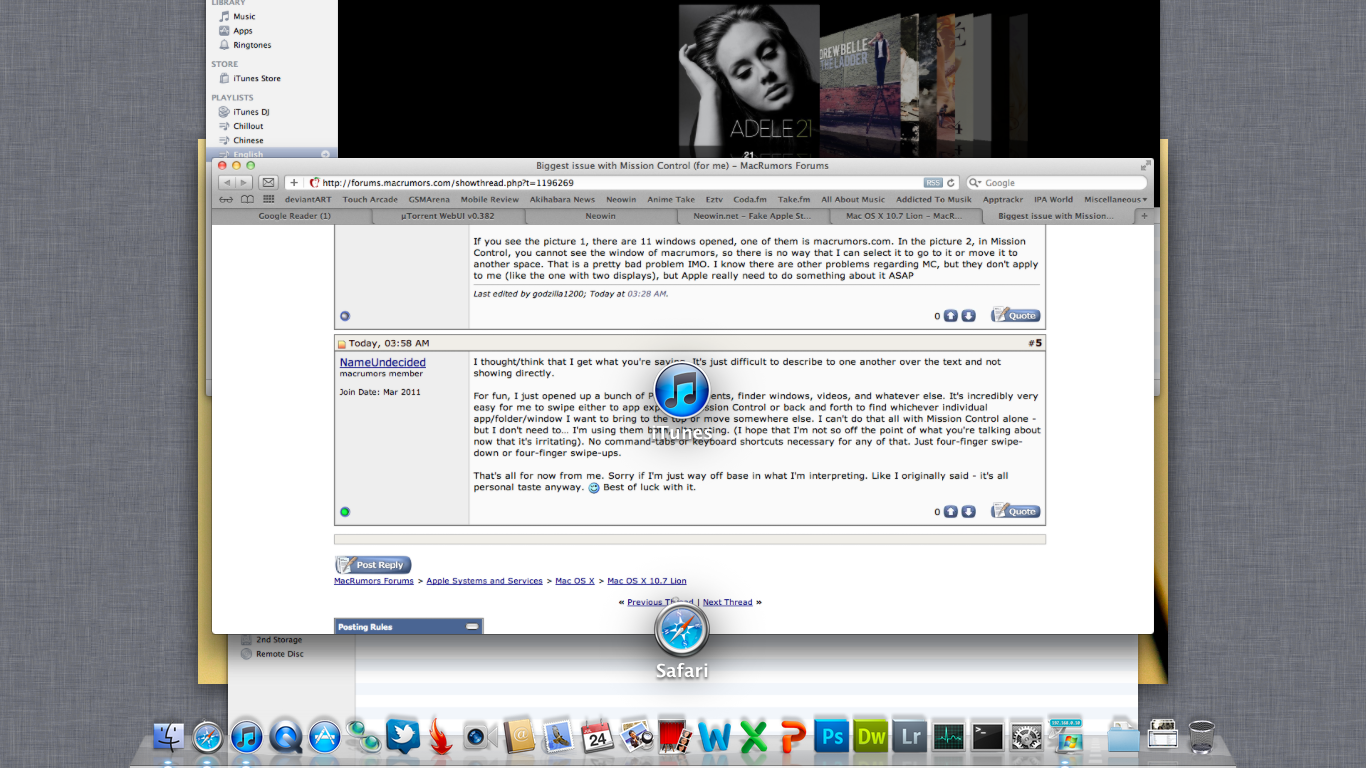Image resolution: width=1366 pixels, height=768 pixels.
Task: Switch to Mac OS X 10.7 Lion tab
Action: 905,215
